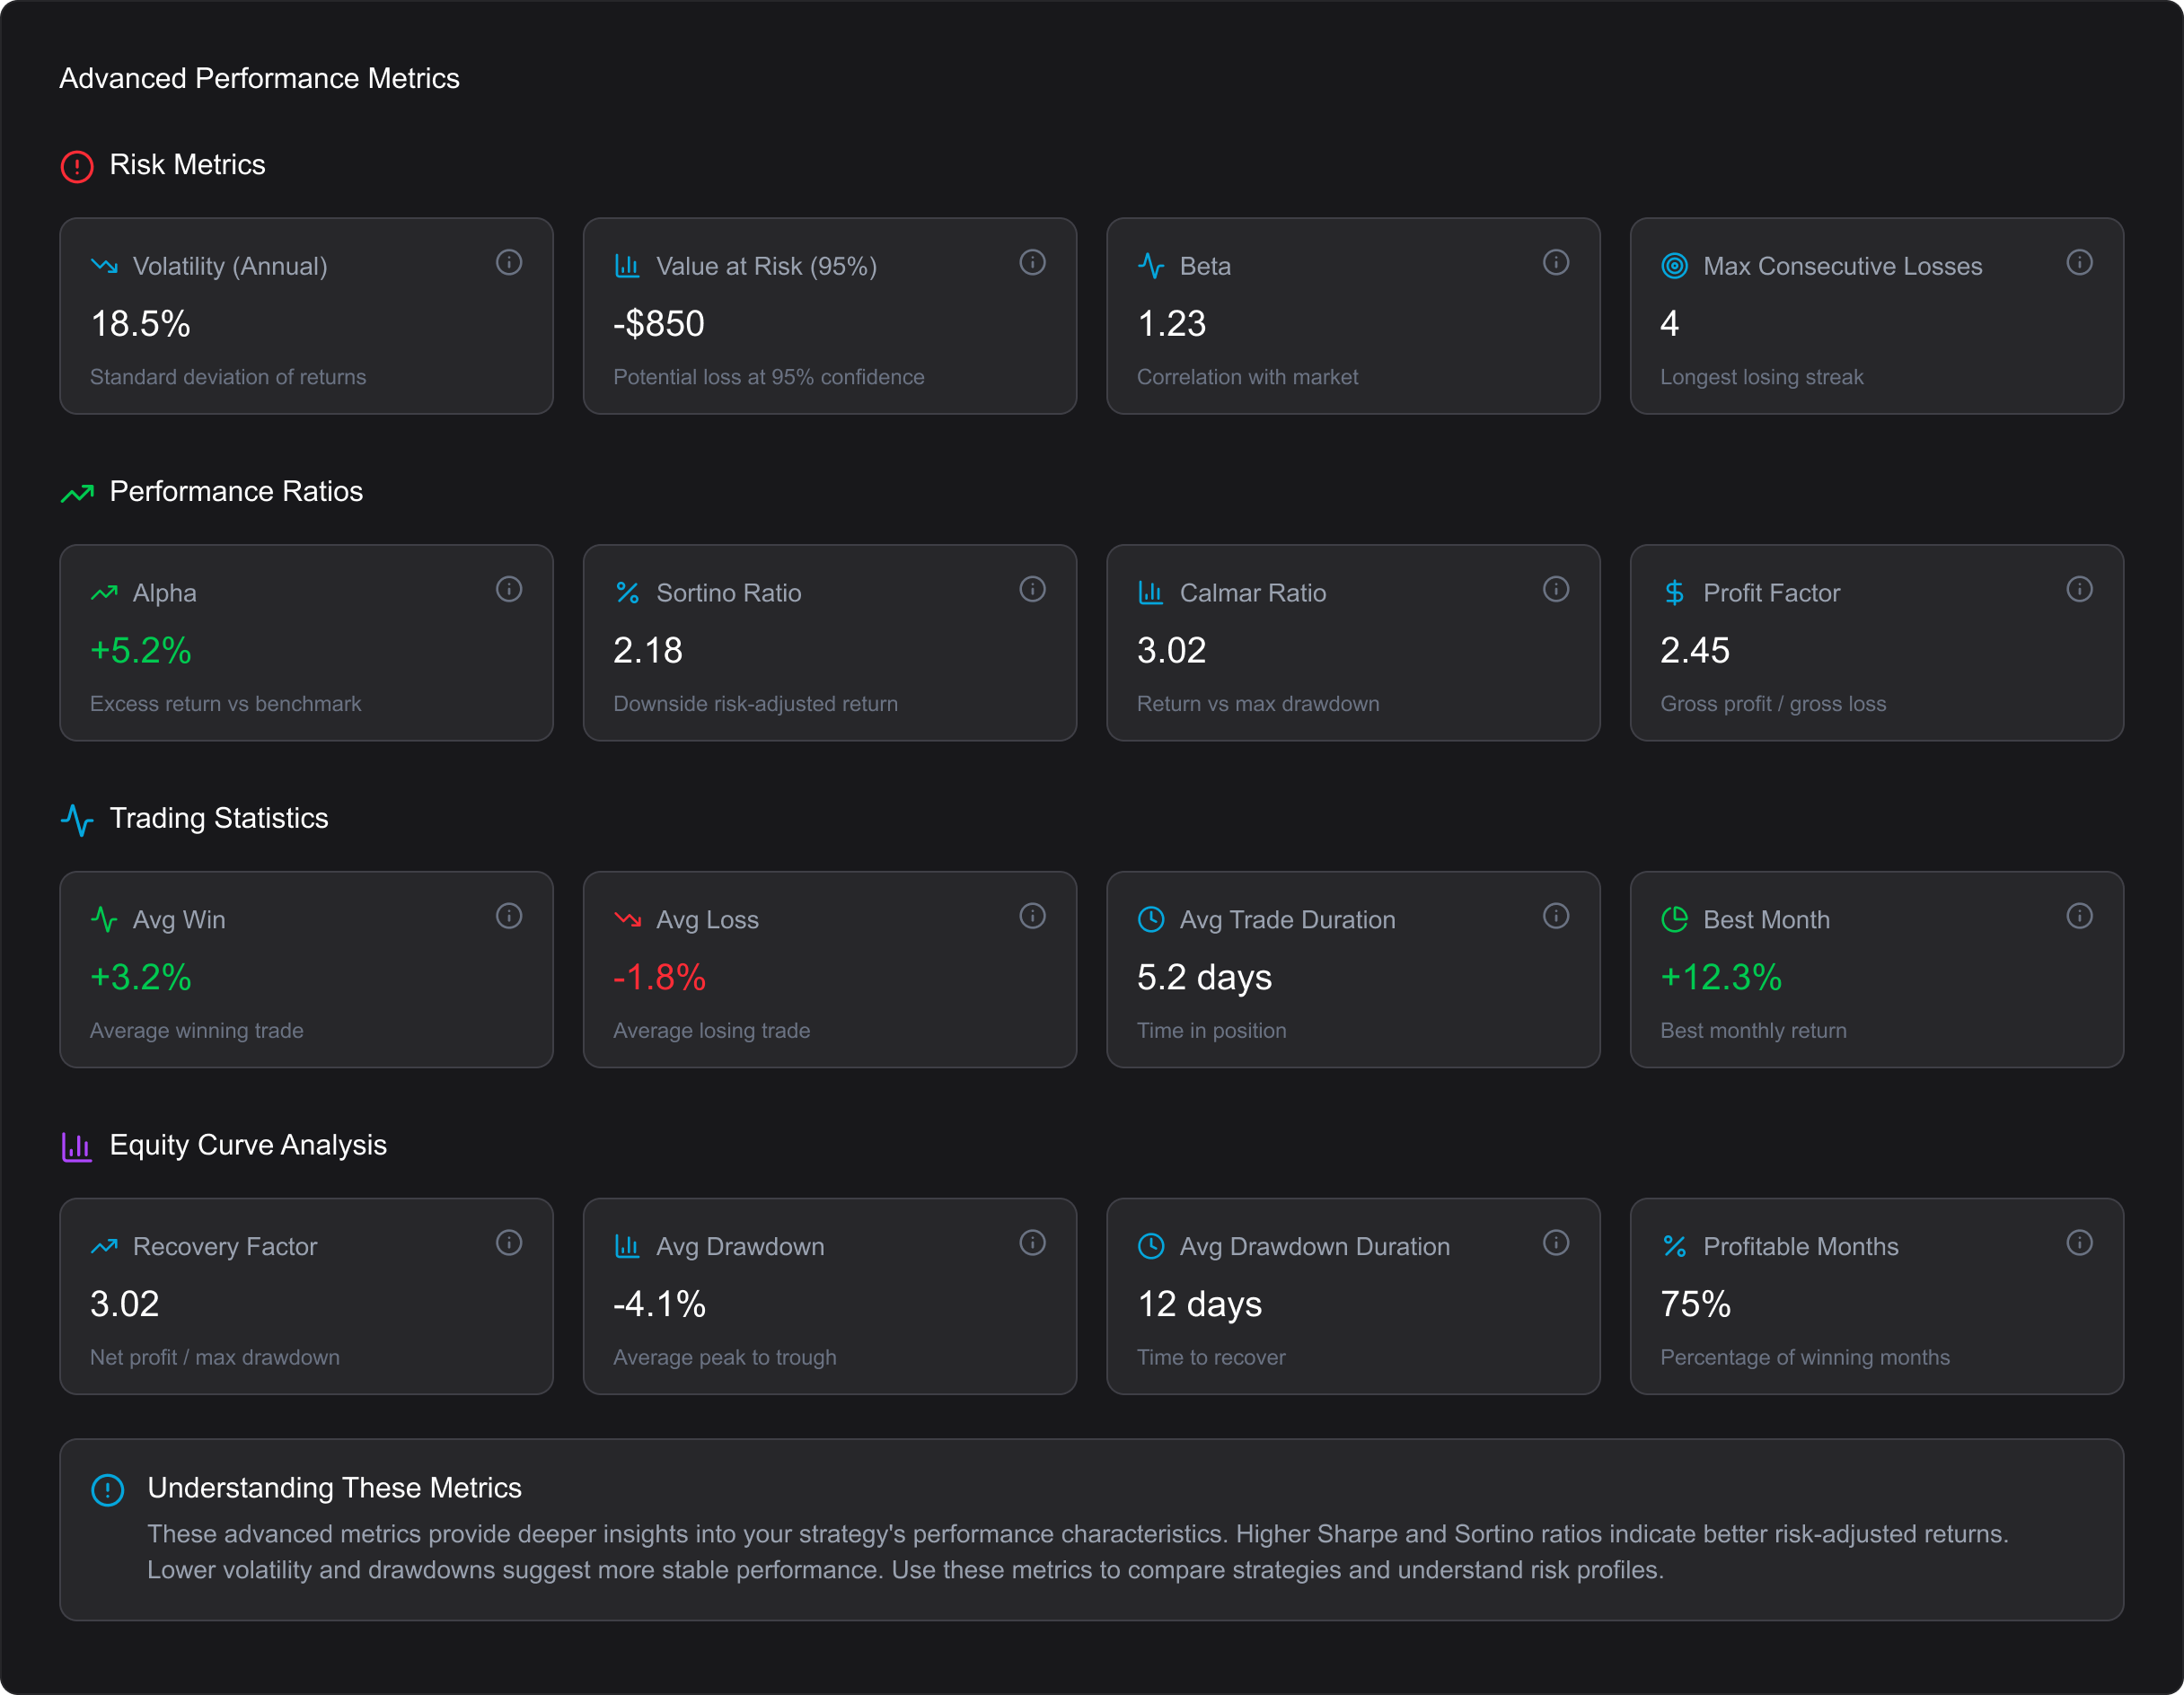Show info for the Best Month card
The image size is (2184, 1695).
click(x=2079, y=916)
